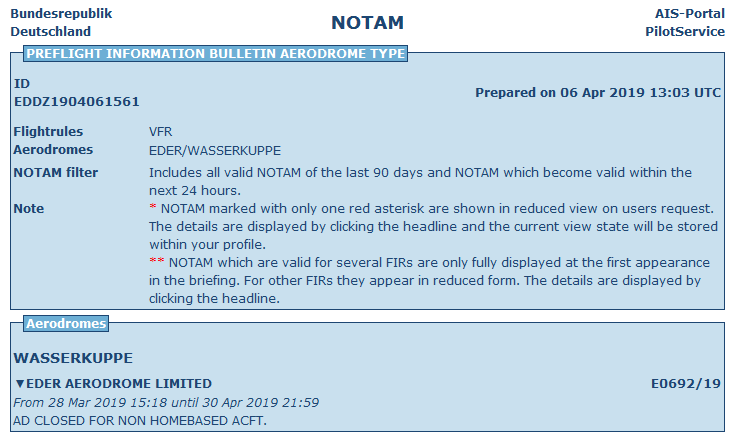Select the Aerodromes section legend label
This screenshot has height=441, width=731.
(x=66, y=324)
